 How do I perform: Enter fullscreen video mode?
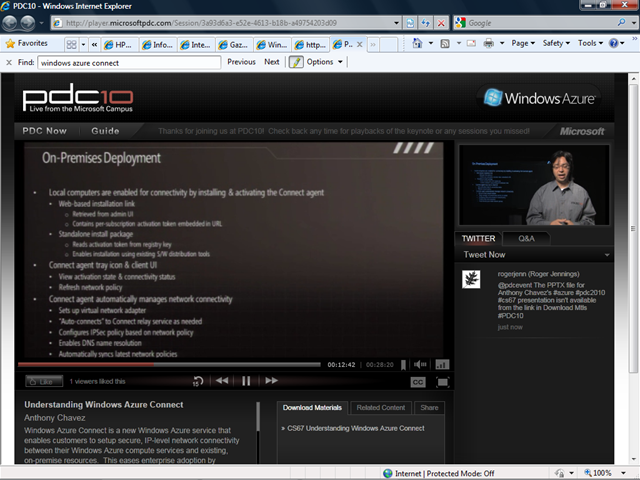coord(442,382)
